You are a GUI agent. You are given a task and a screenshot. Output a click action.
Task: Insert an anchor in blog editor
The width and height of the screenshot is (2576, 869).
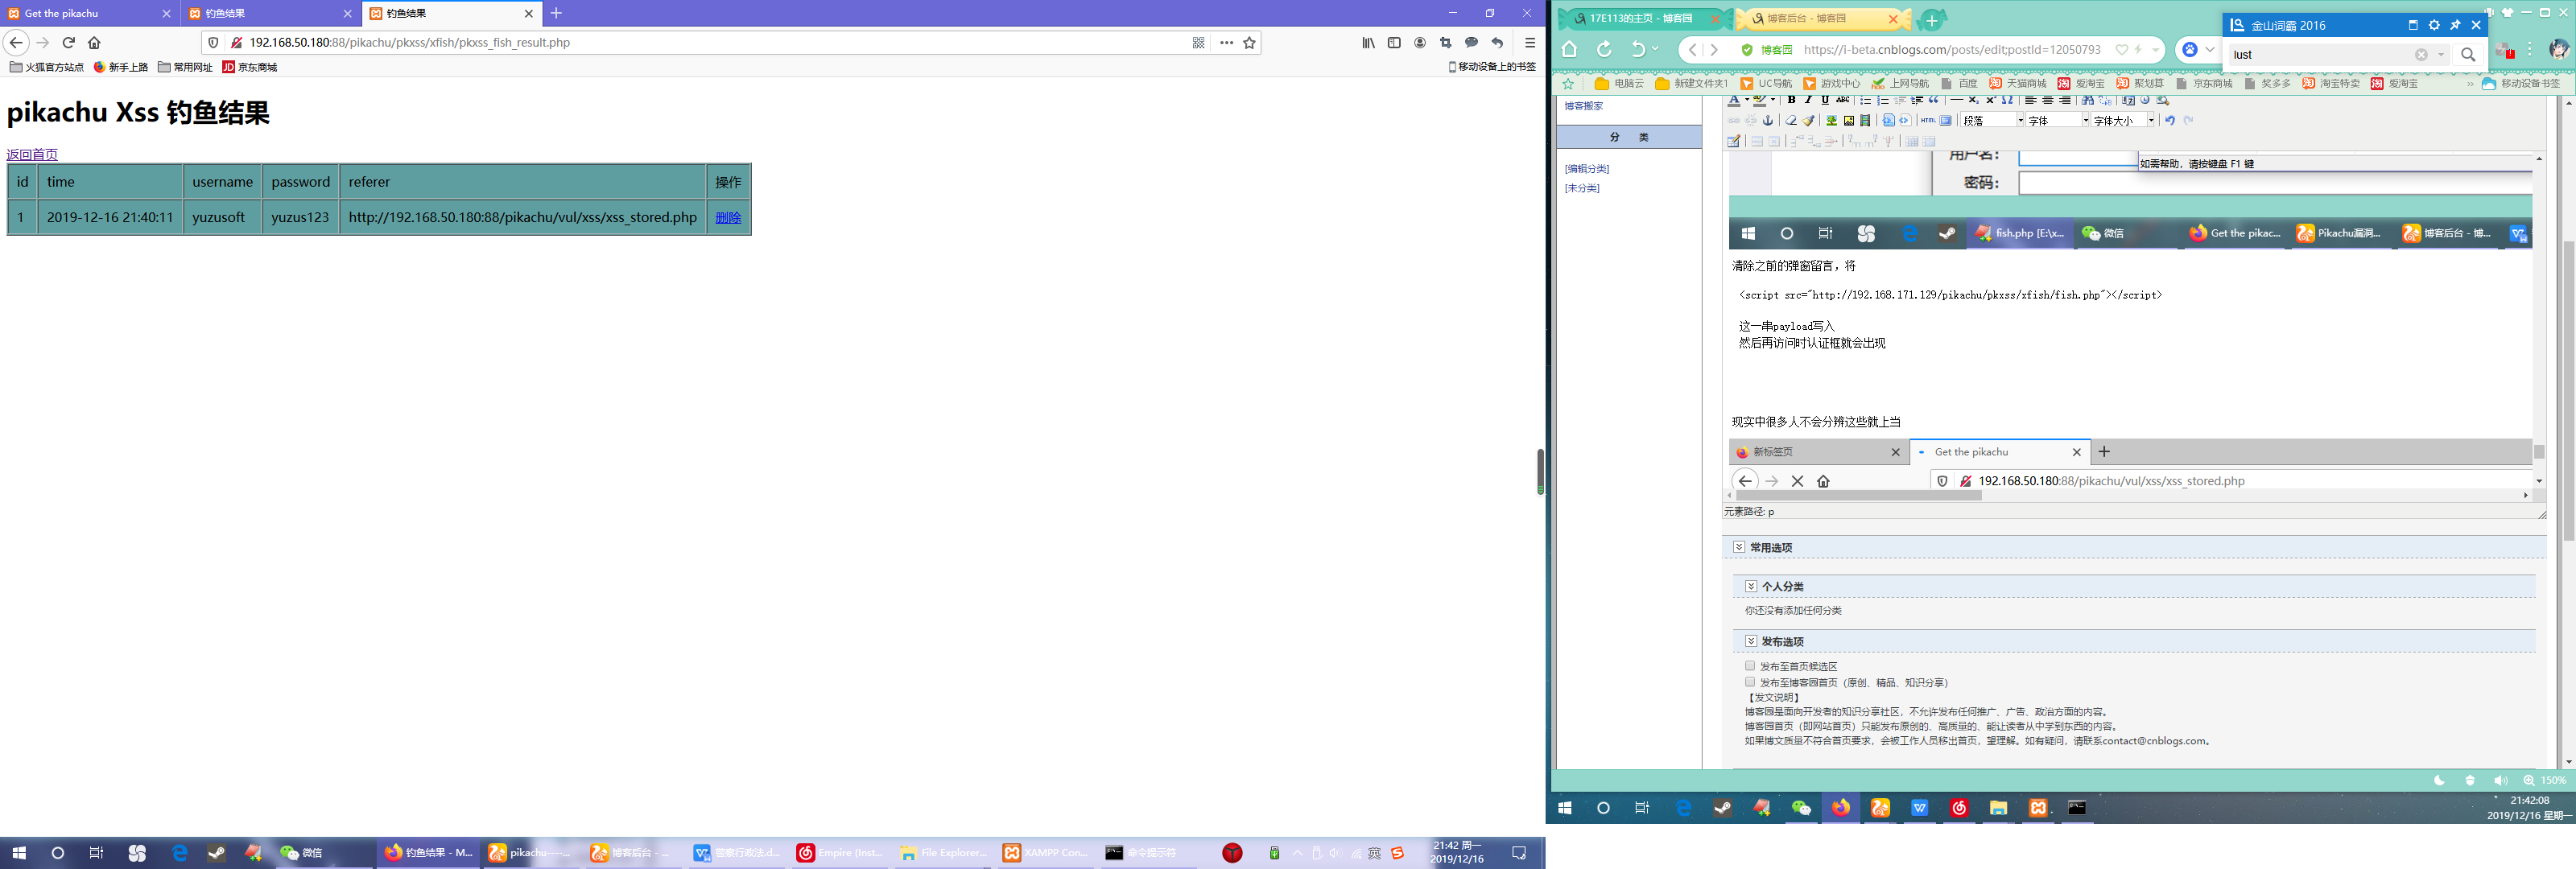1768,121
